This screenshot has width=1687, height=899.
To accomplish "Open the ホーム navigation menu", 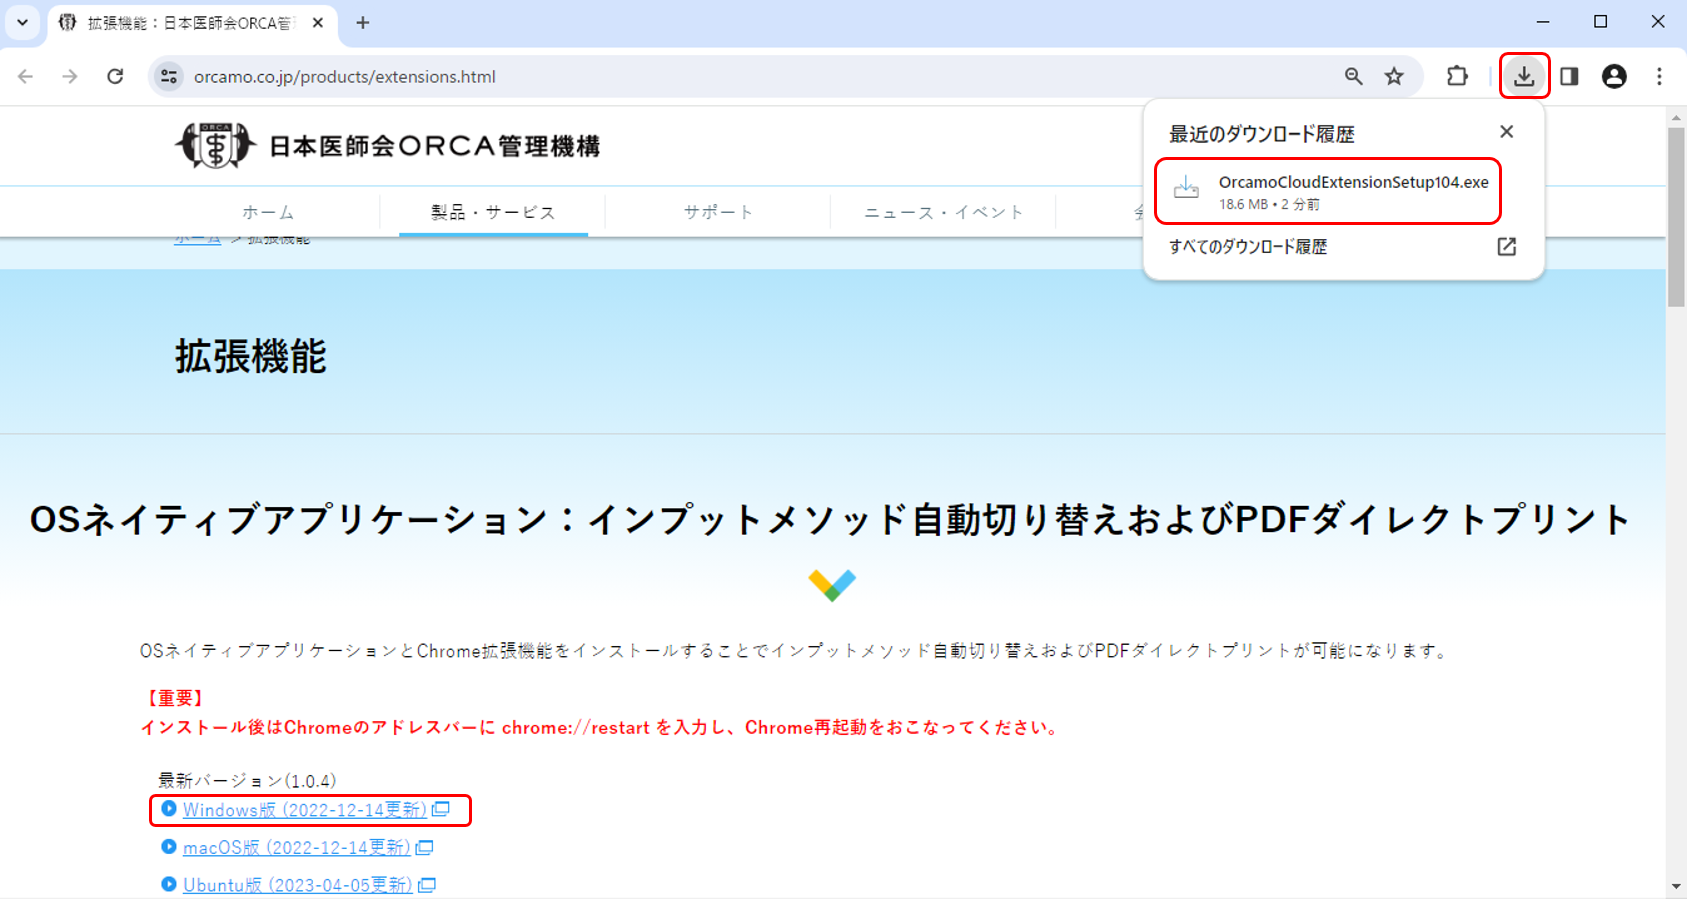I will [268, 212].
